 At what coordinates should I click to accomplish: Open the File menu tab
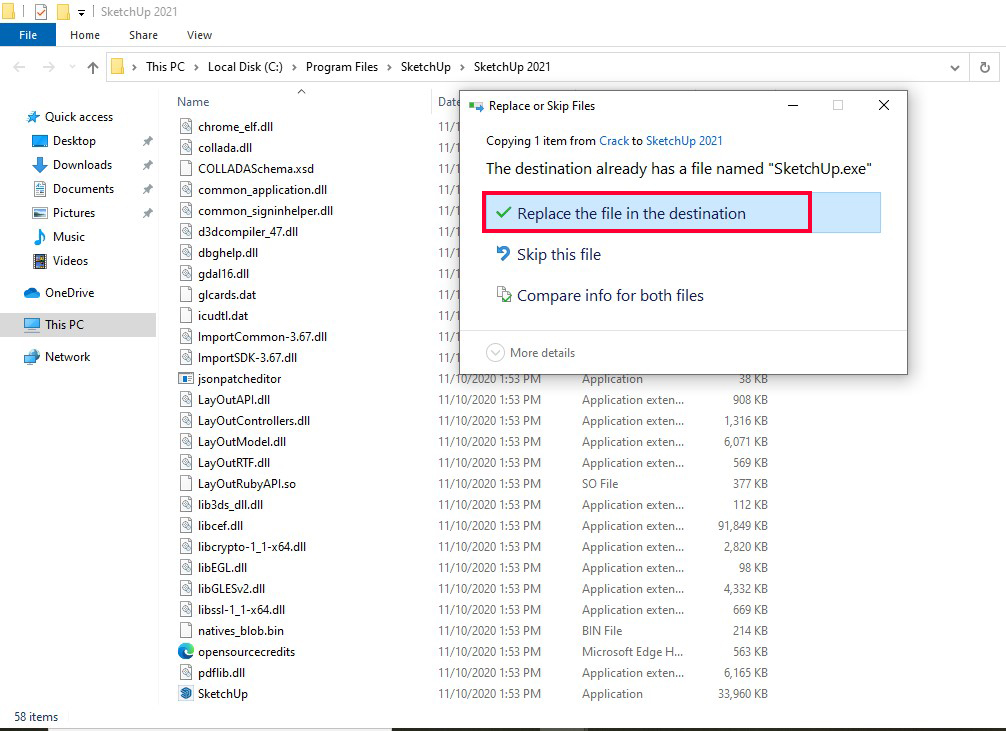[28, 35]
